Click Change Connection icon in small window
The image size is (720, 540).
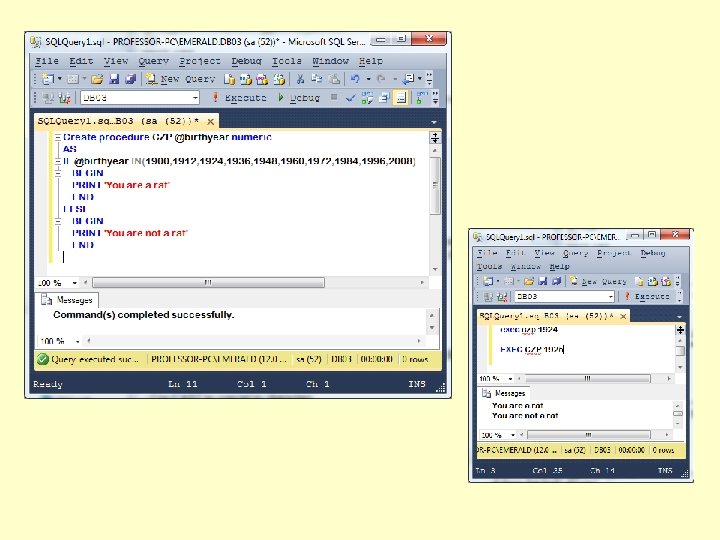(x=502, y=297)
